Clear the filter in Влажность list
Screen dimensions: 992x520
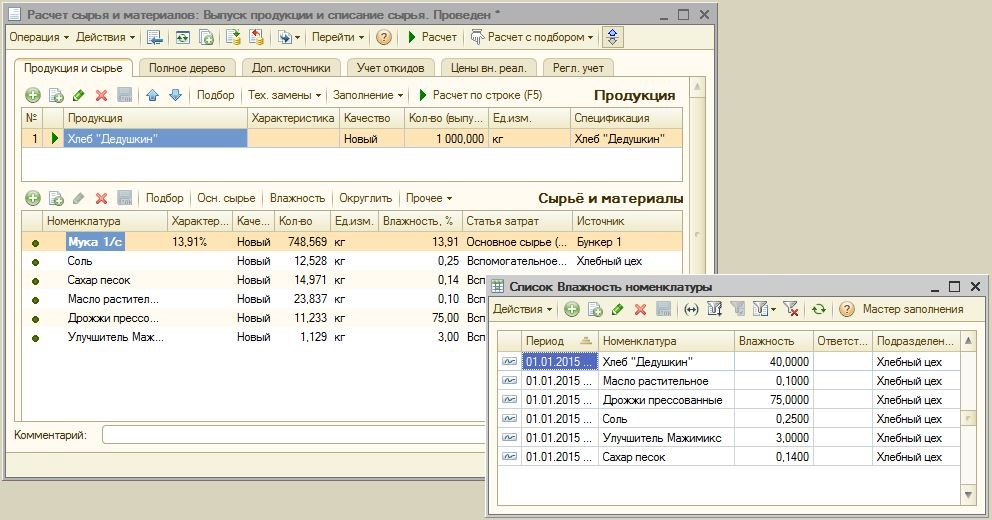790,309
